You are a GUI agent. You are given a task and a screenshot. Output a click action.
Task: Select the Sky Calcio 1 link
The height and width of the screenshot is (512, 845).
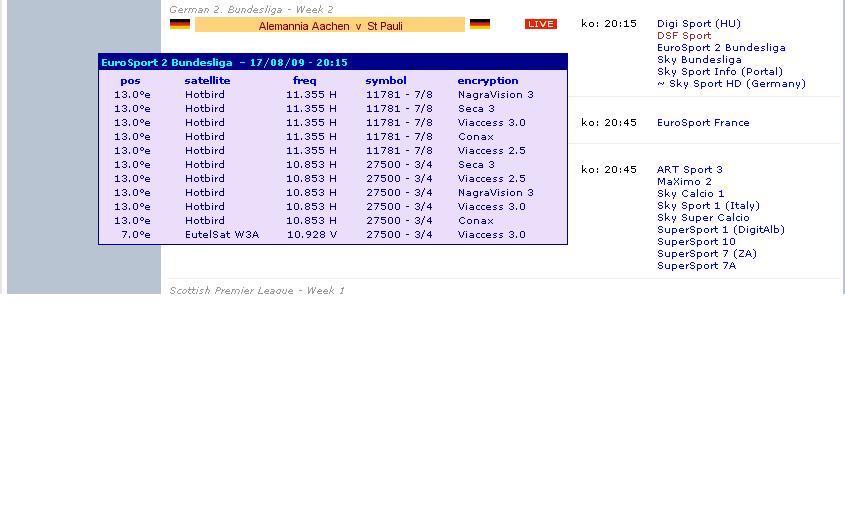(690, 194)
